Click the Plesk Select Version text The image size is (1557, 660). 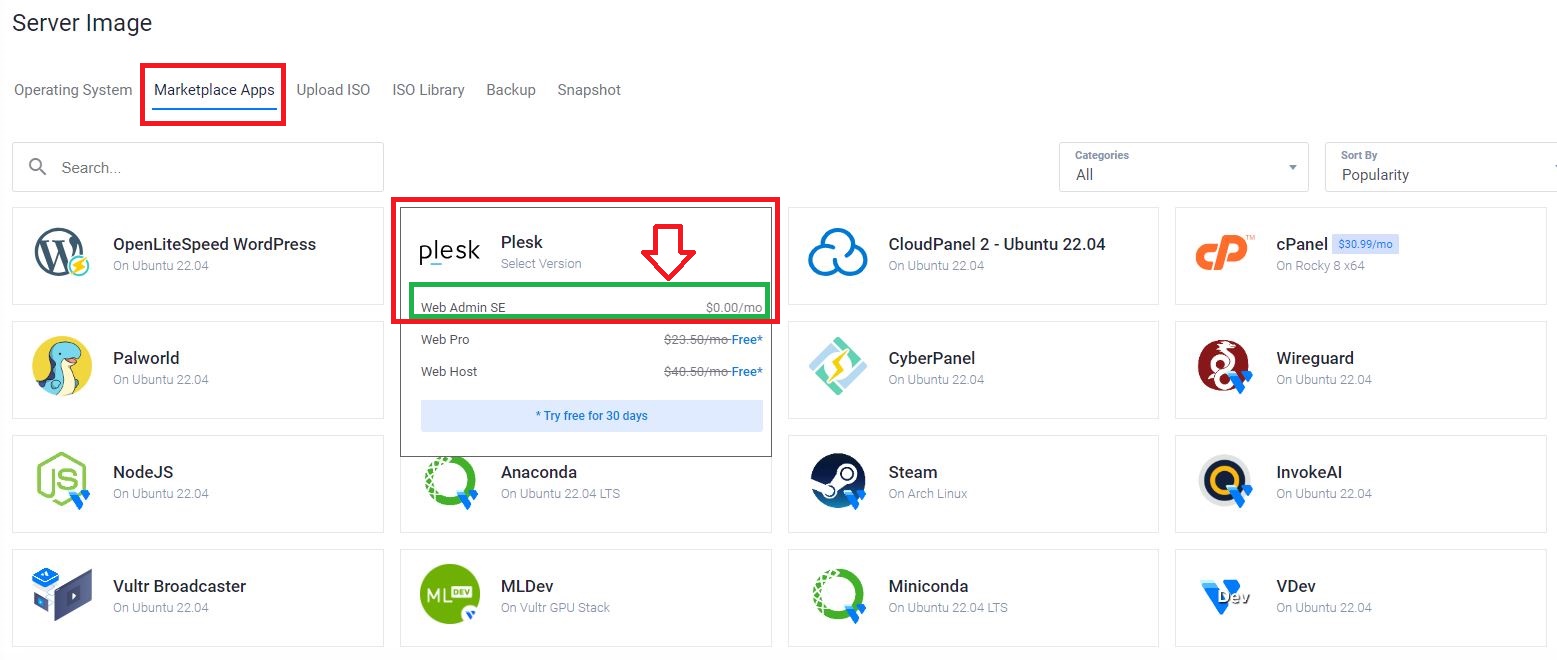point(541,264)
